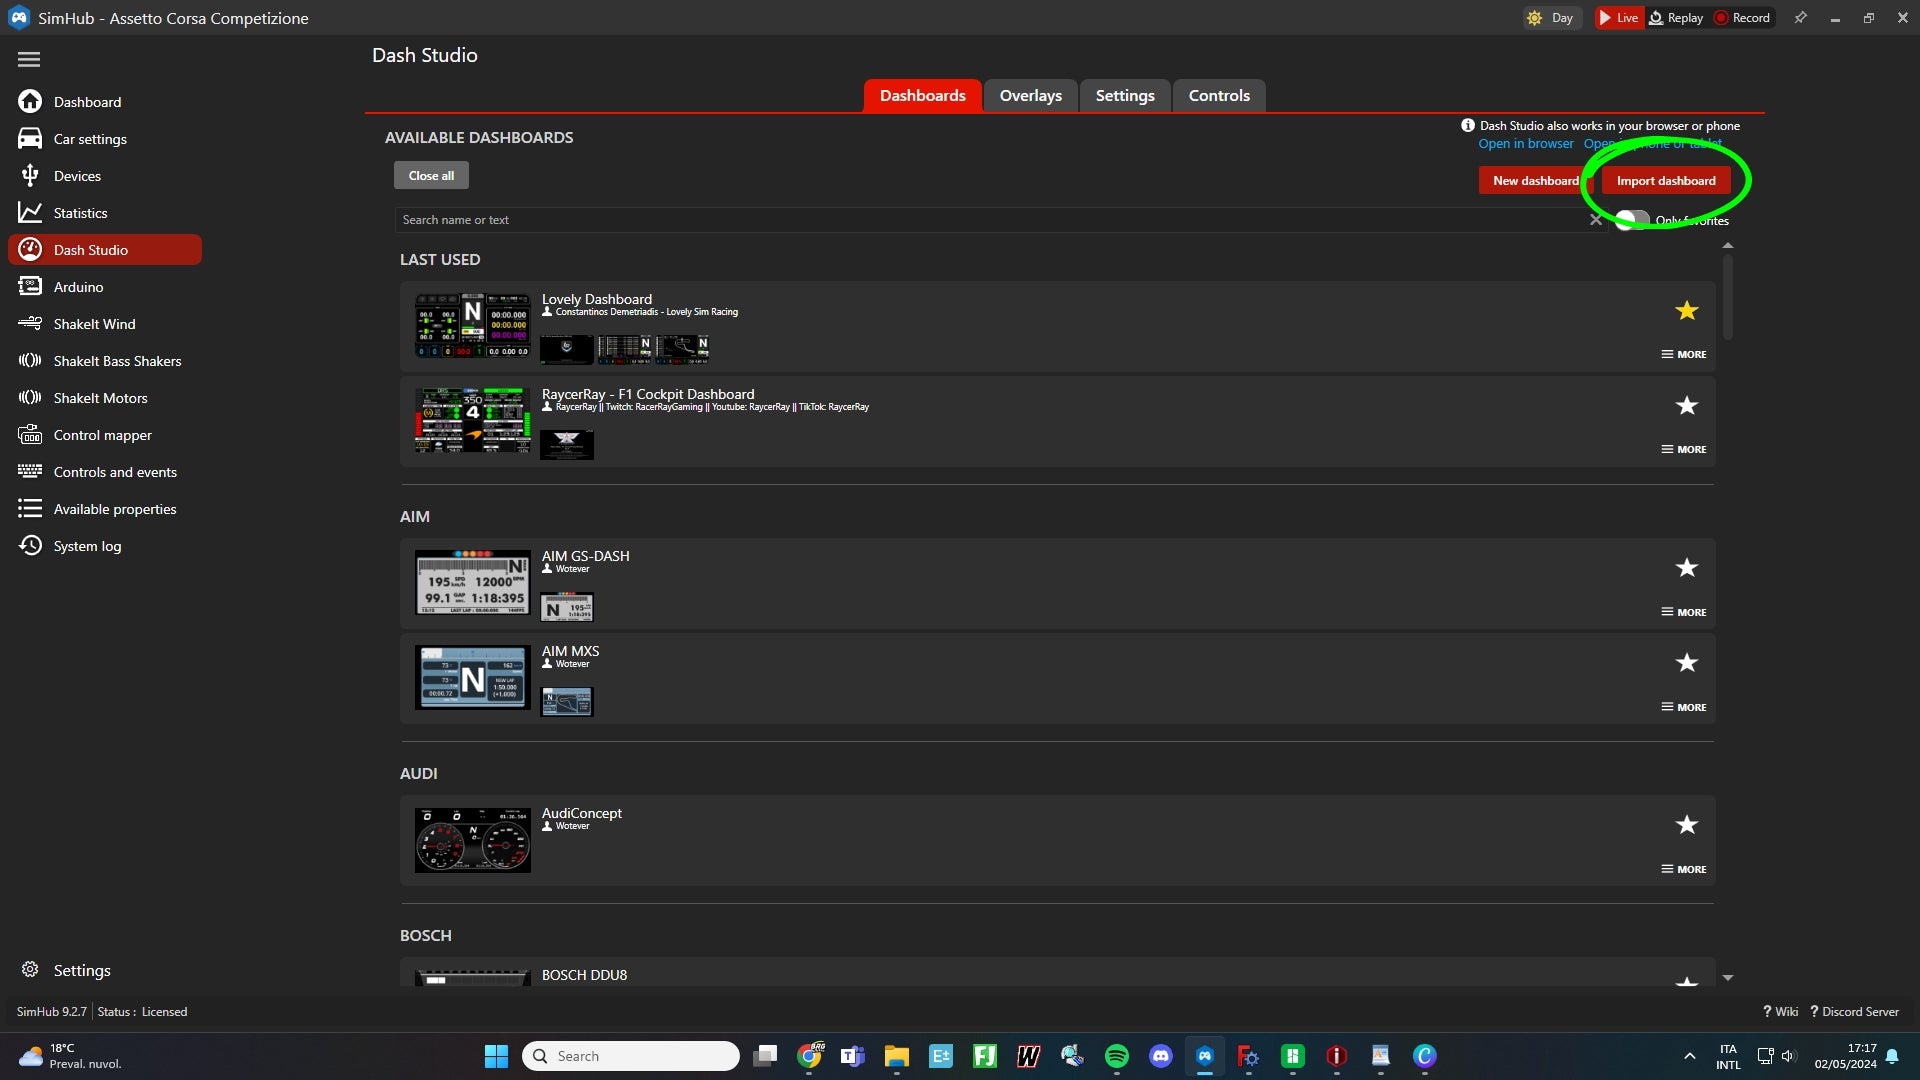Open the hamburger menu in the sidebar
Viewport: 1920px width, 1080px height.
click(x=29, y=60)
